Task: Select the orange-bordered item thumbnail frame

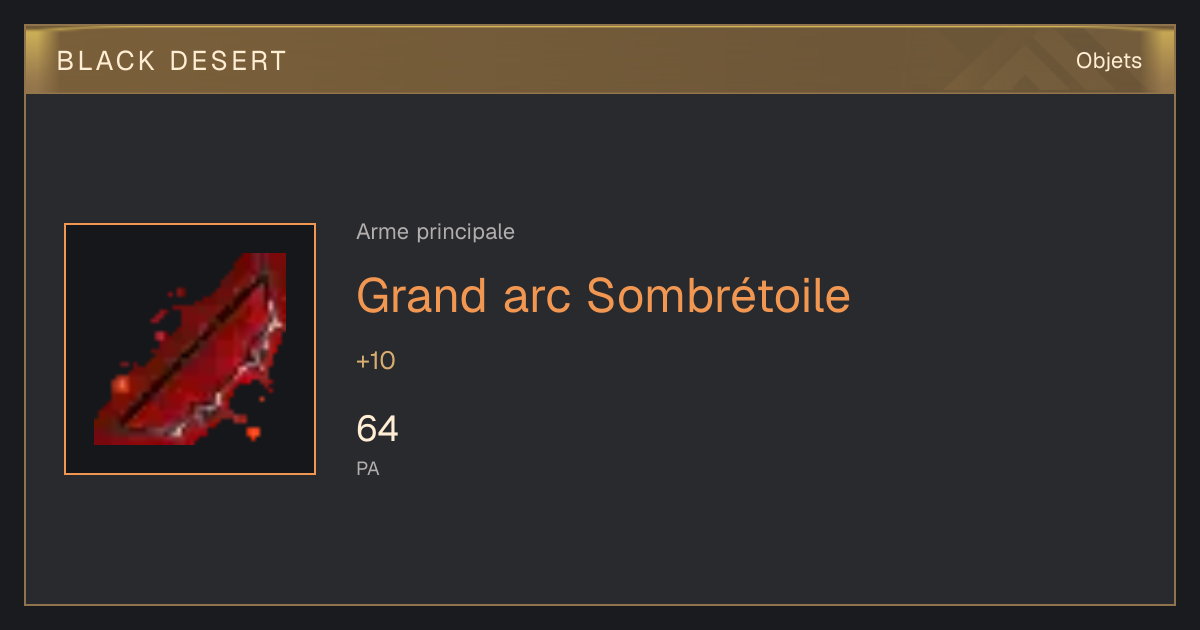Action: [190, 349]
